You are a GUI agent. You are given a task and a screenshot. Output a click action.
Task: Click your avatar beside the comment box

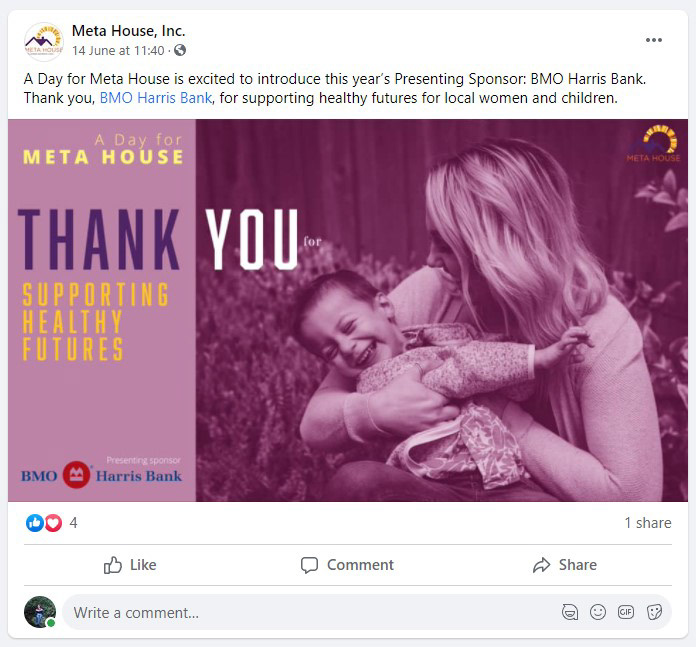pos(40,612)
